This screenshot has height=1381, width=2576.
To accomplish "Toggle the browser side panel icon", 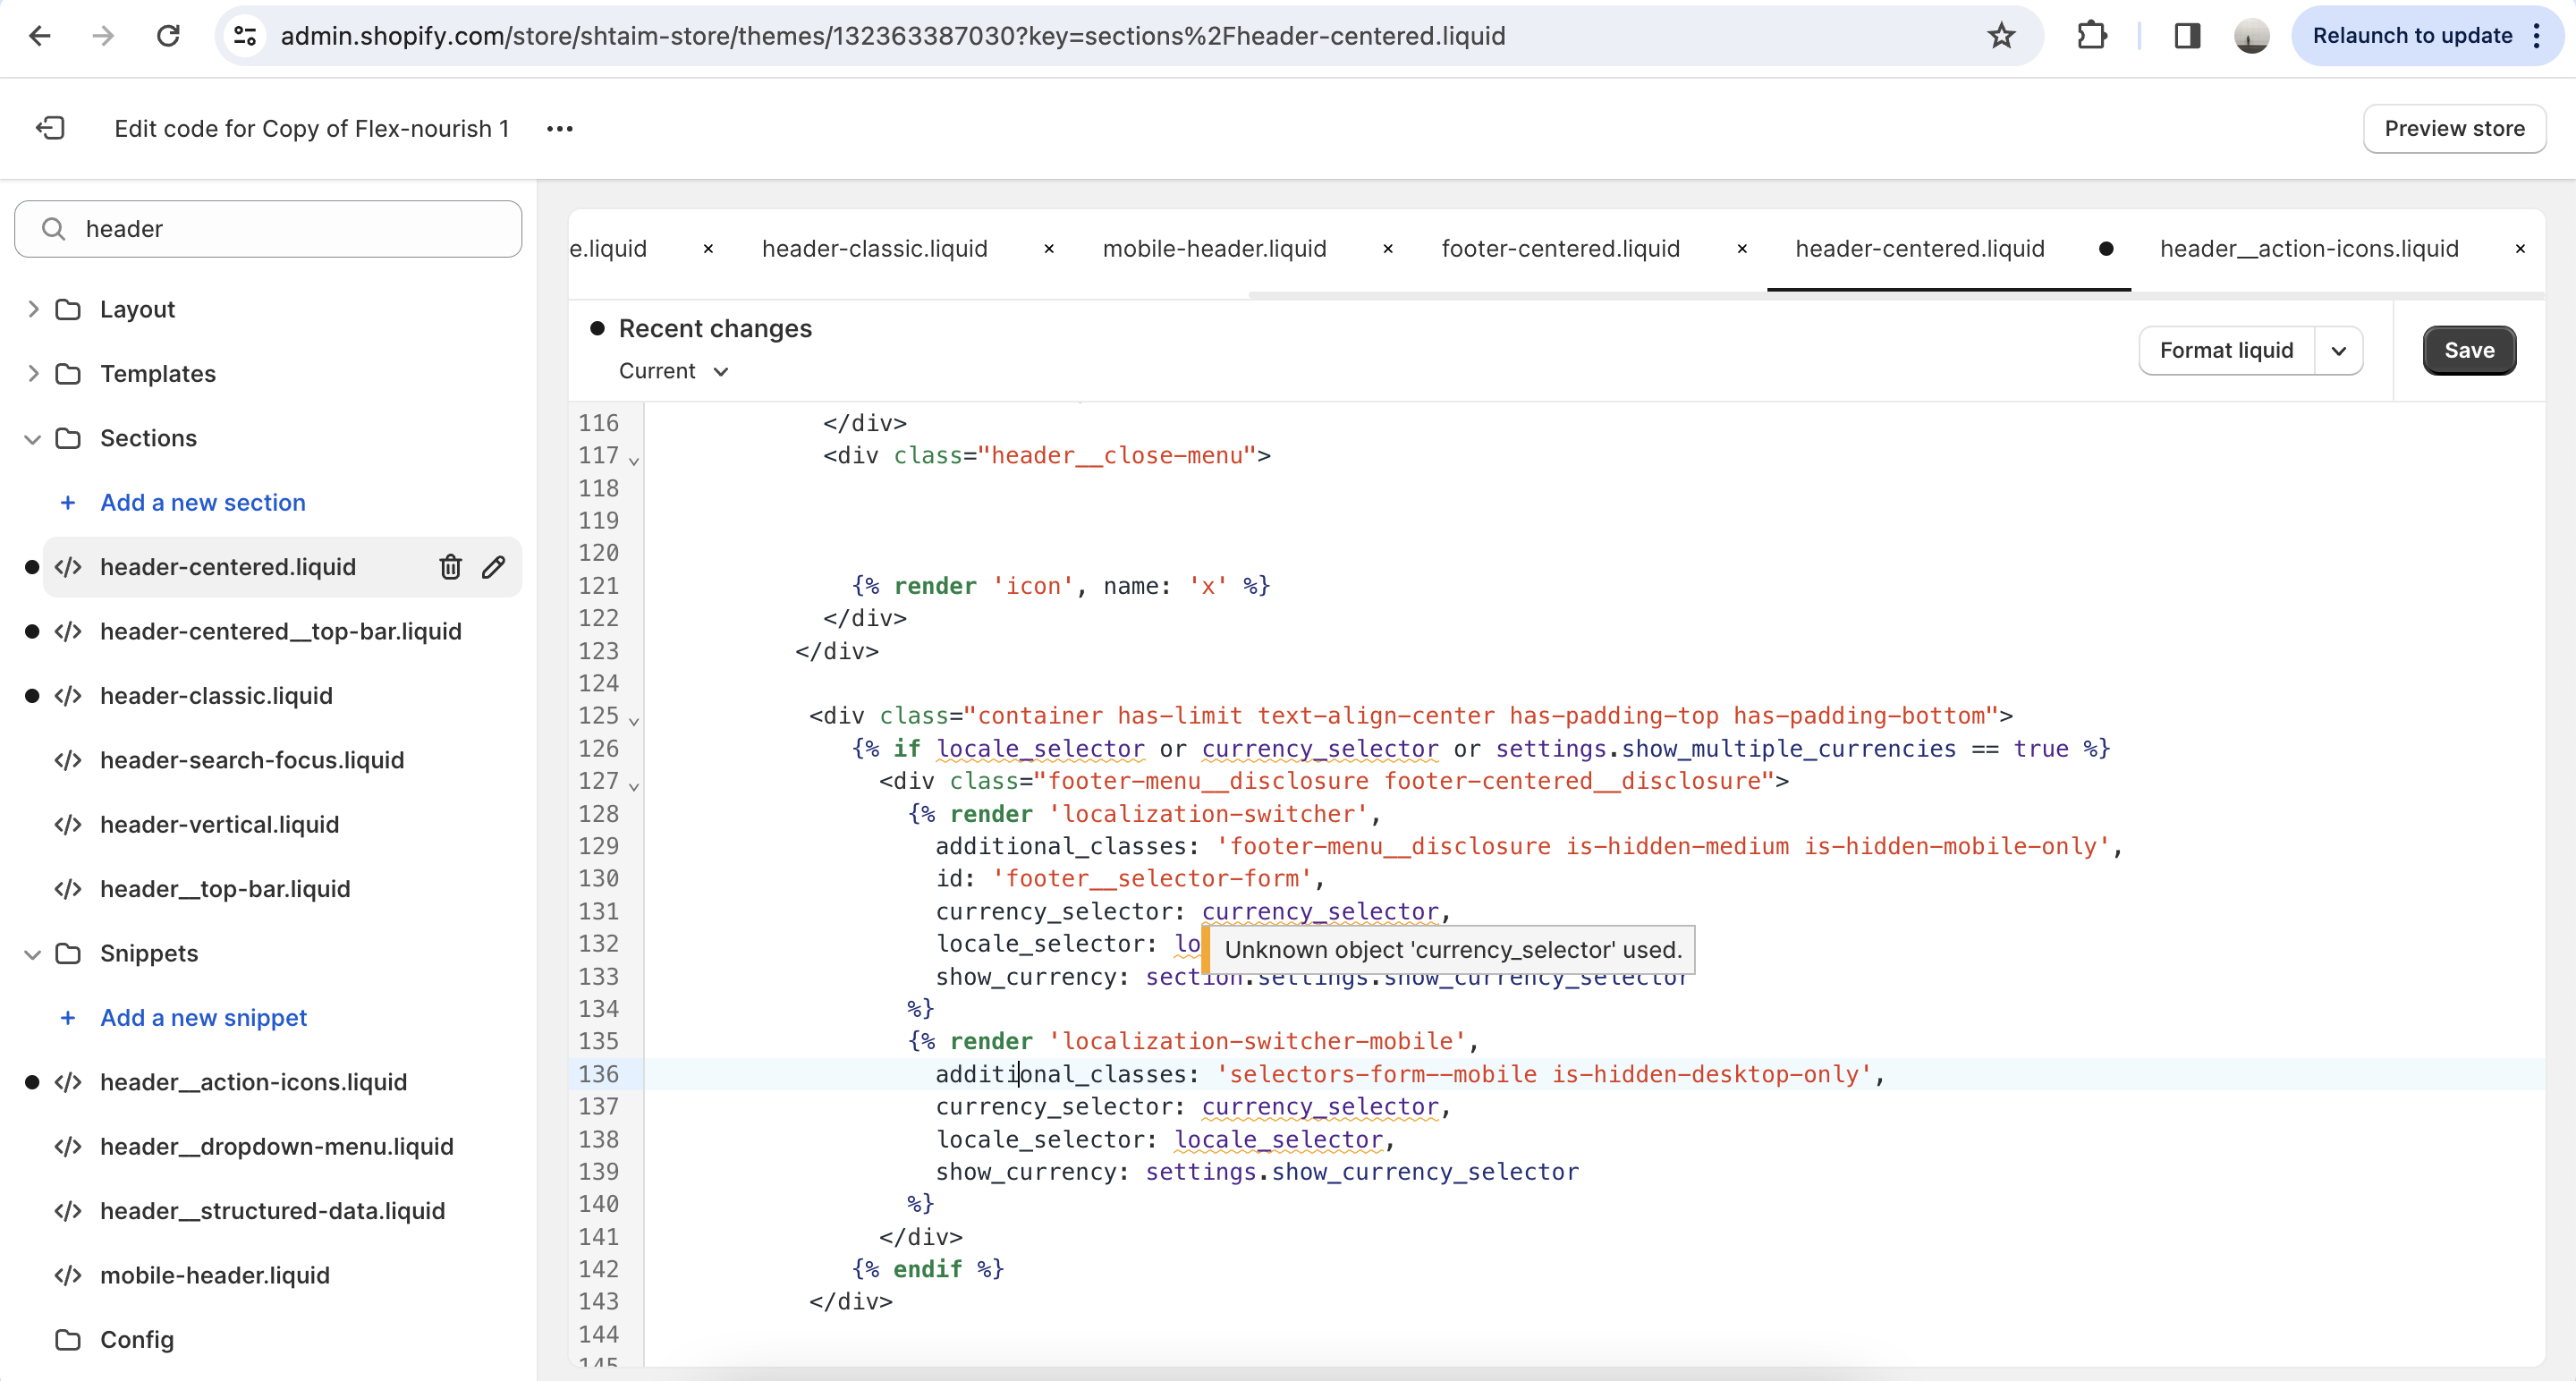I will (x=2187, y=36).
